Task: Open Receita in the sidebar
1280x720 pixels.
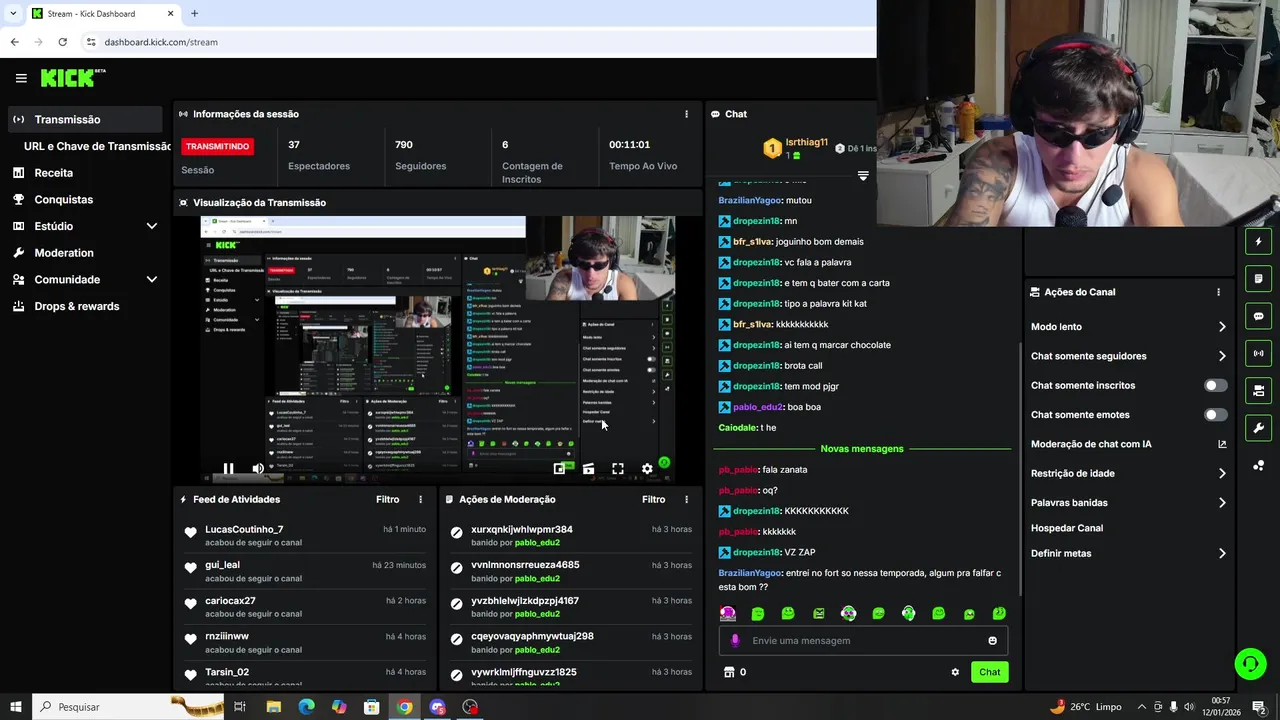Action: click(x=53, y=173)
